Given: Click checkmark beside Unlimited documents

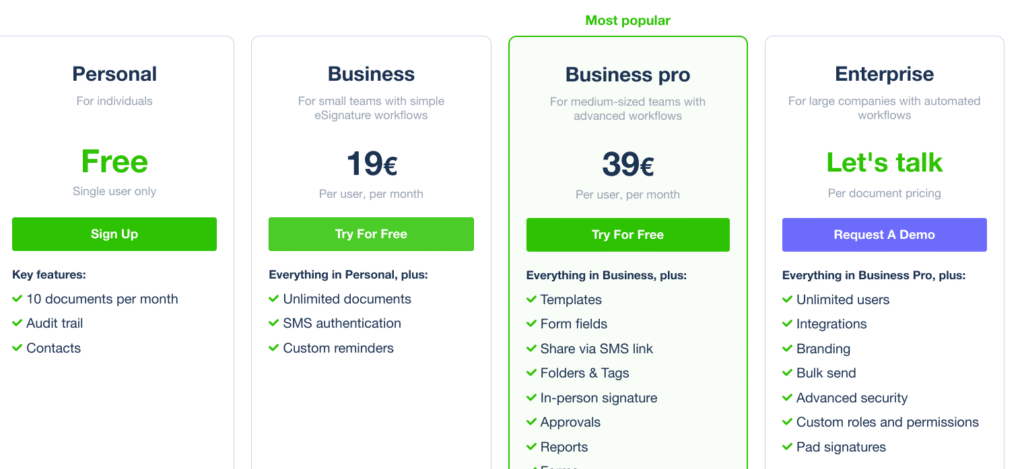Looking at the screenshot, I should (x=274, y=299).
